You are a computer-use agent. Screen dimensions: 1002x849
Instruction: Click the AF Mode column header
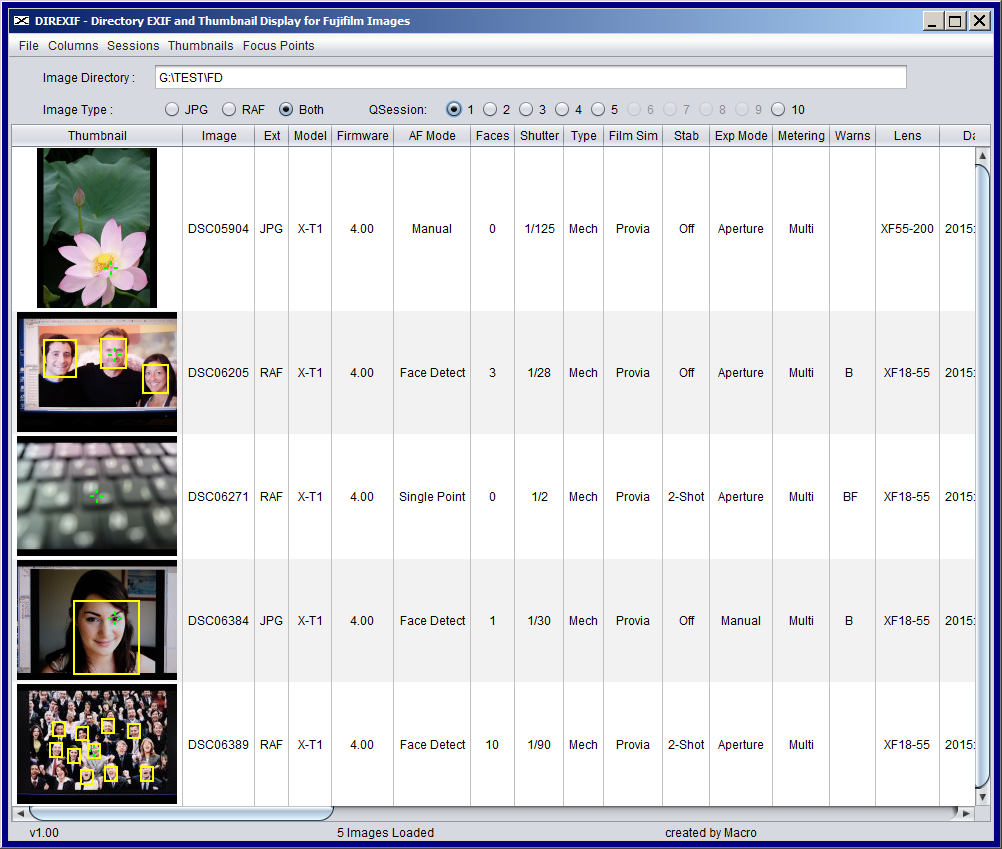tap(432, 136)
